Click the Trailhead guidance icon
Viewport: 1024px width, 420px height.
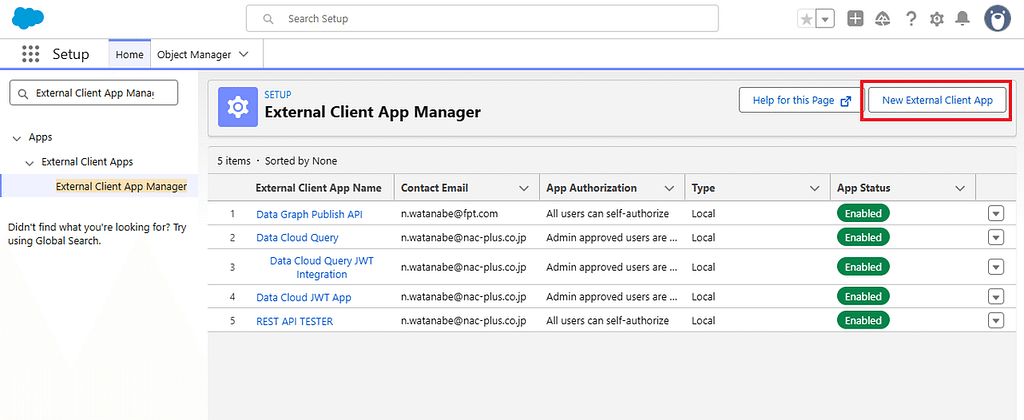pos(883,19)
